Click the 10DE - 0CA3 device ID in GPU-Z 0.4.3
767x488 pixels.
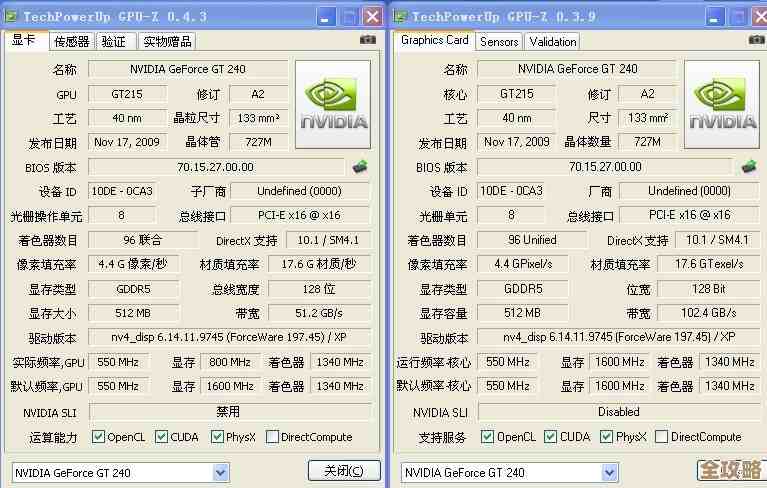coord(122,191)
